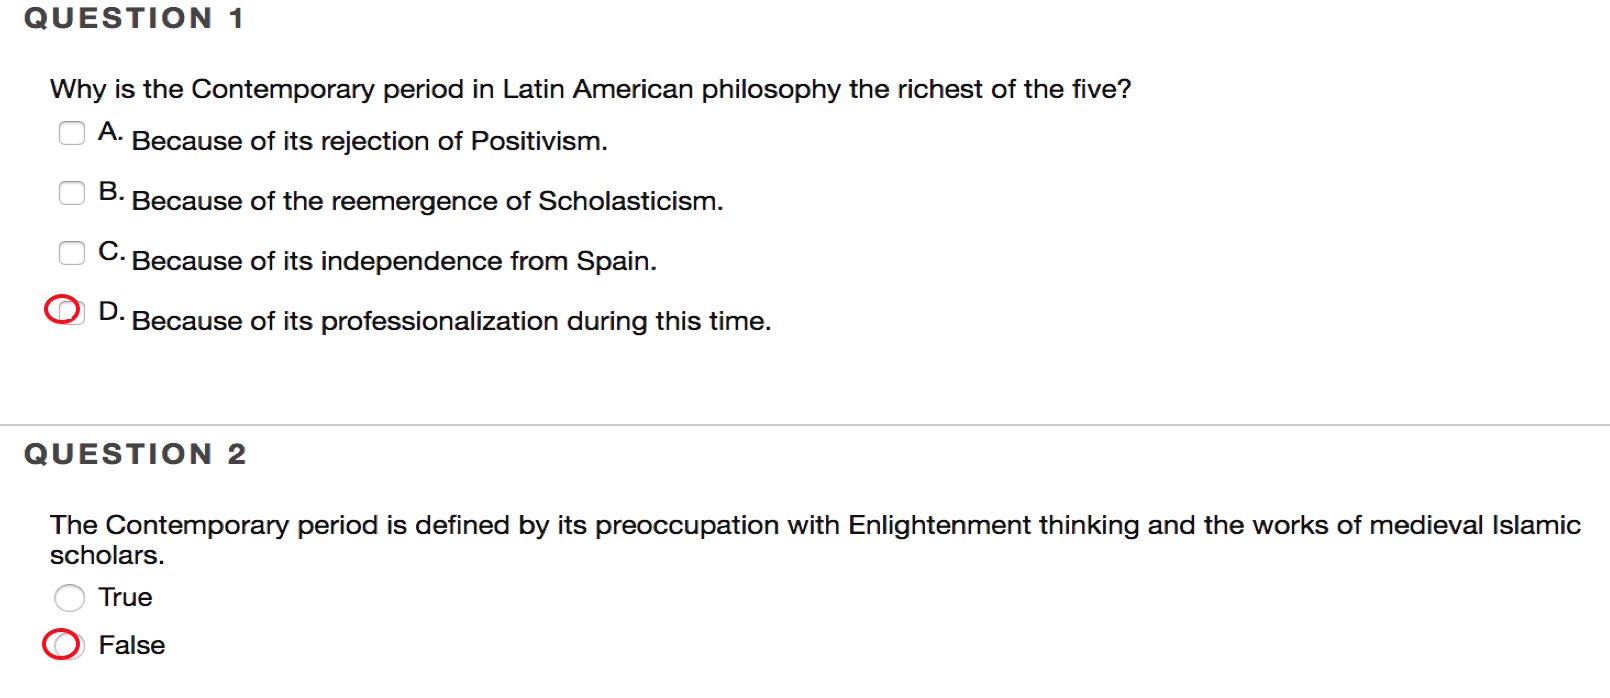This screenshot has height=698, width=1610.
Task: Click the letter label "D."
Action: [x=110, y=312]
